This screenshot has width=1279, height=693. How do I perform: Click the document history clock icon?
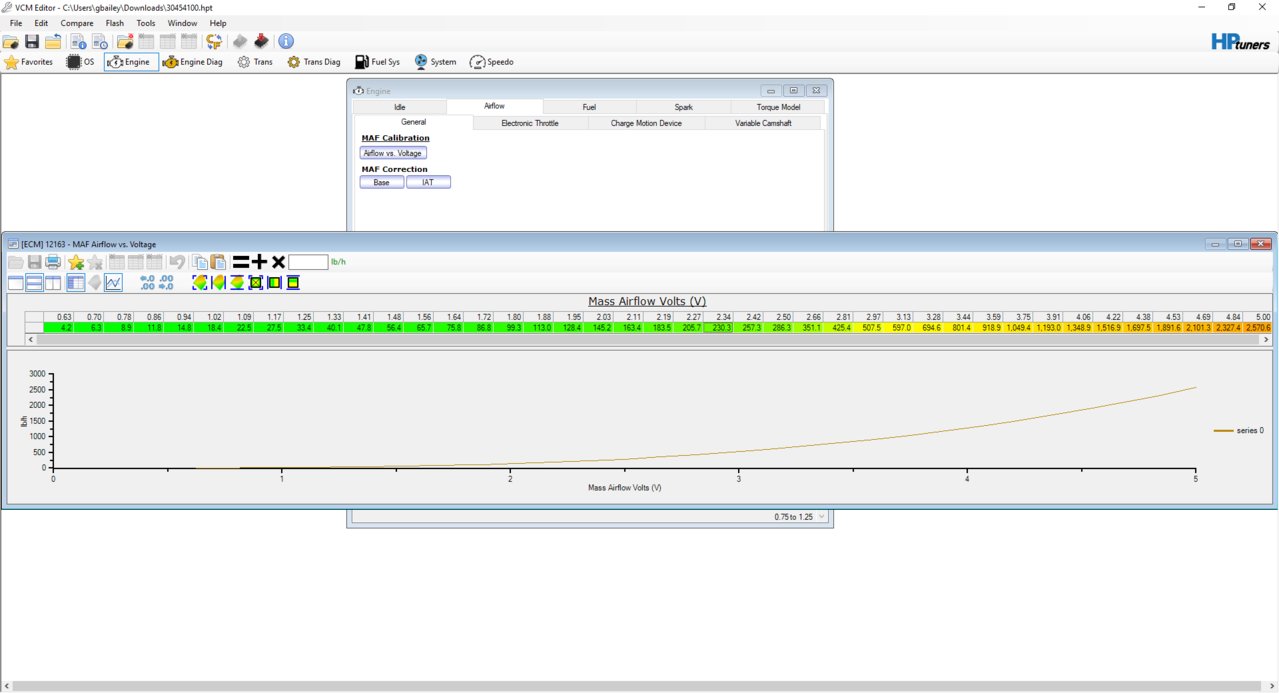tap(99, 42)
